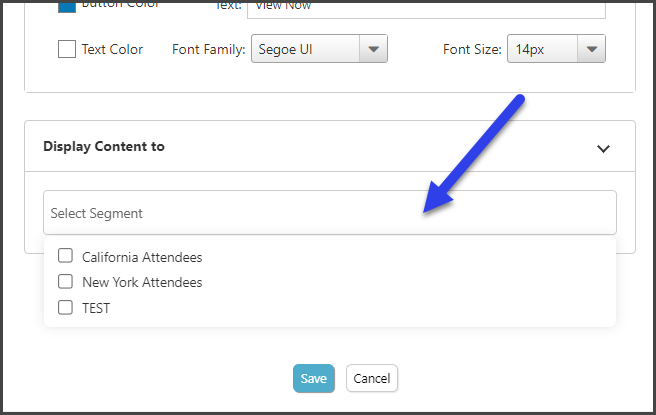Check the California Attendees checkbox
656x415 pixels.
65,256
